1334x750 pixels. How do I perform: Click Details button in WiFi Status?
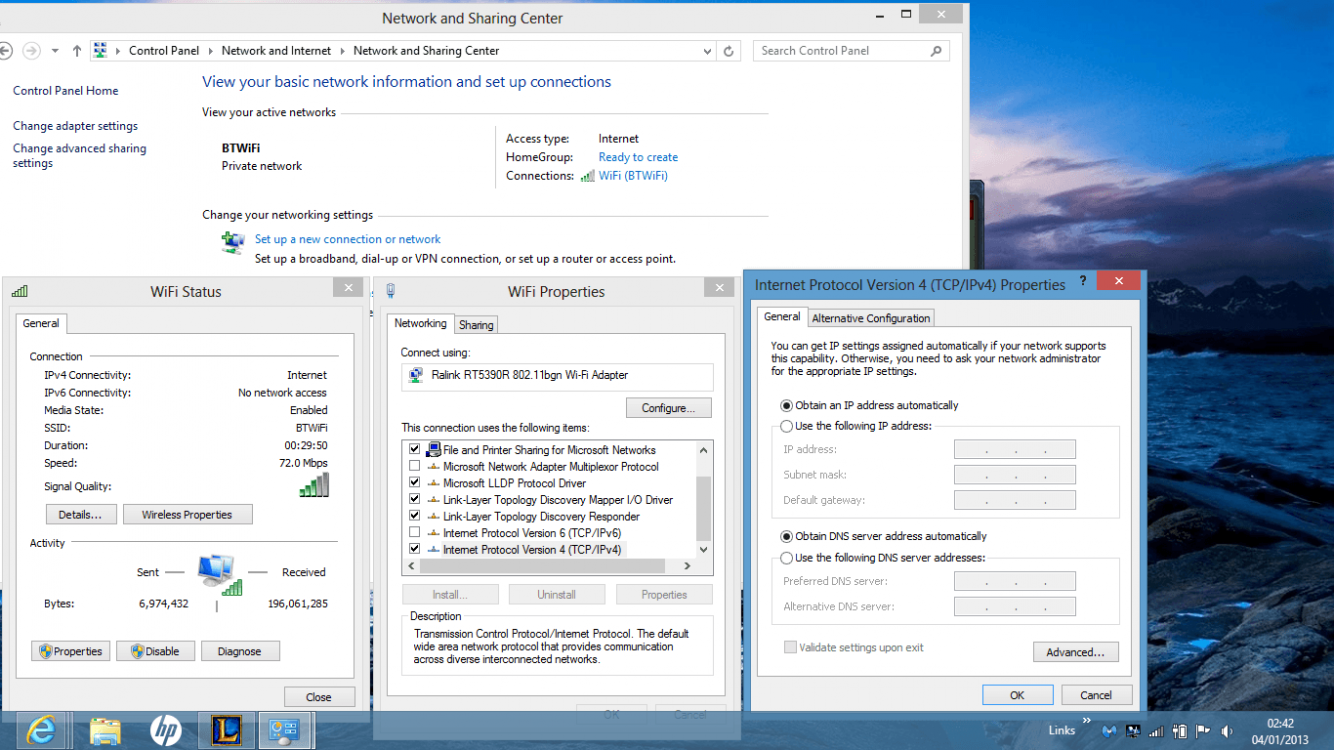(x=80, y=515)
